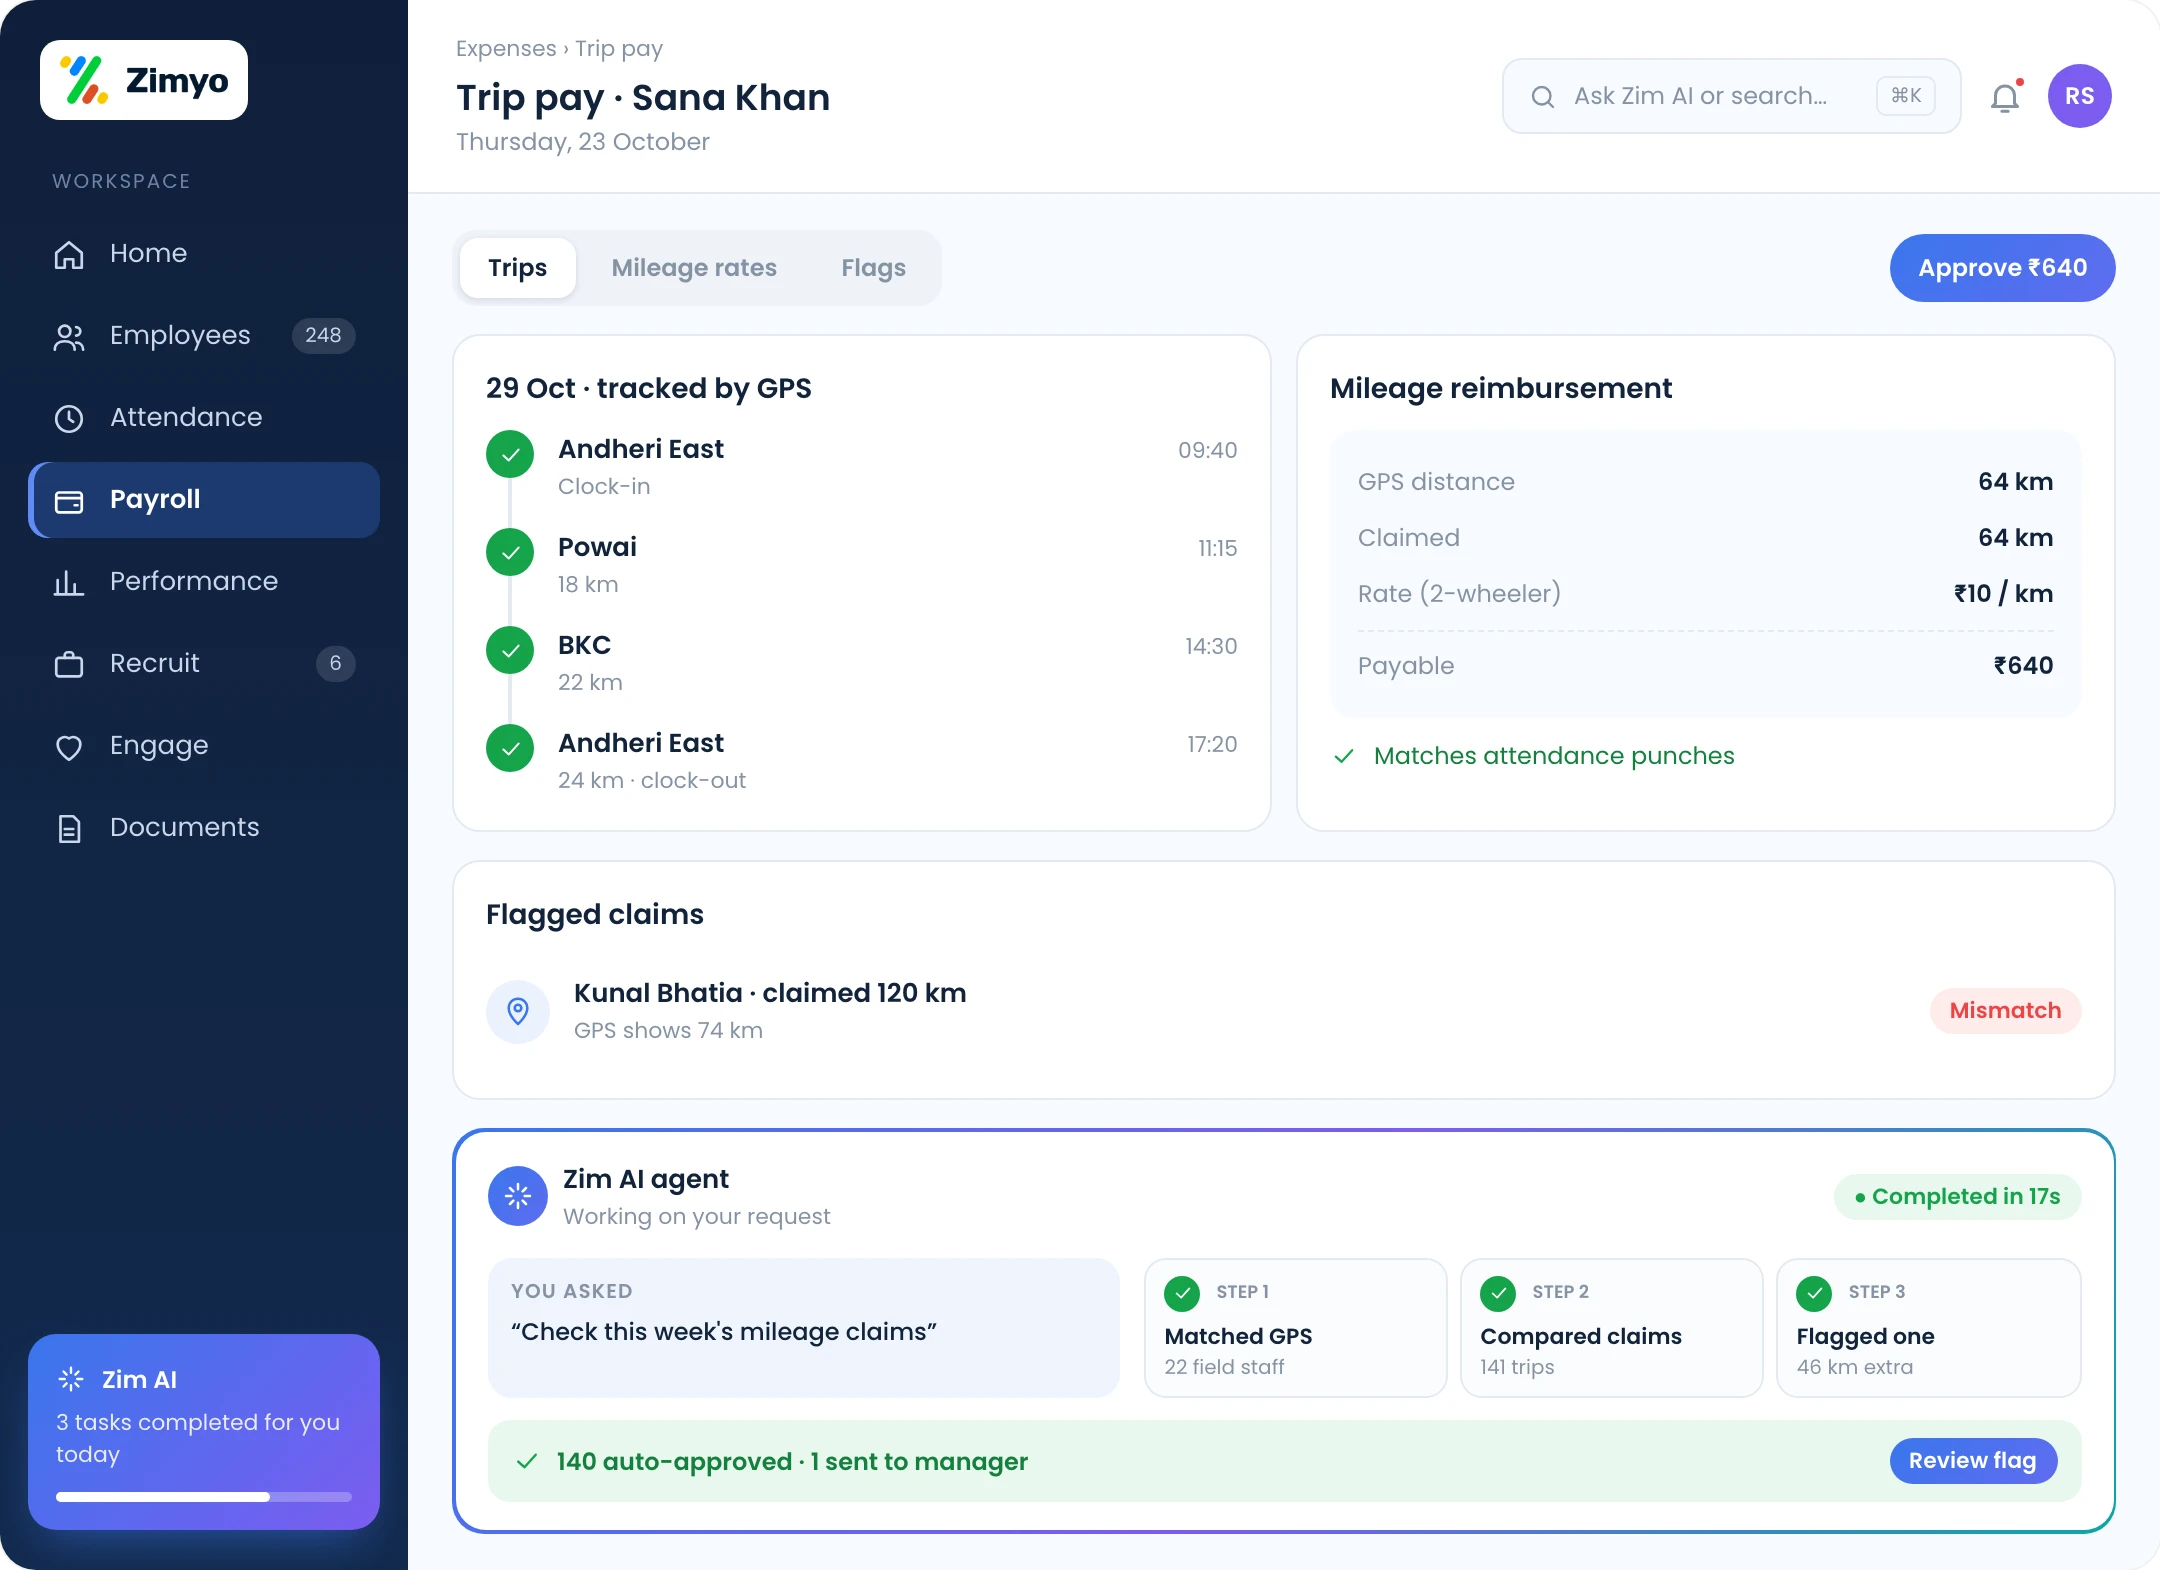
Task: Click the 17:20 clock-out time
Action: click(x=1212, y=744)
